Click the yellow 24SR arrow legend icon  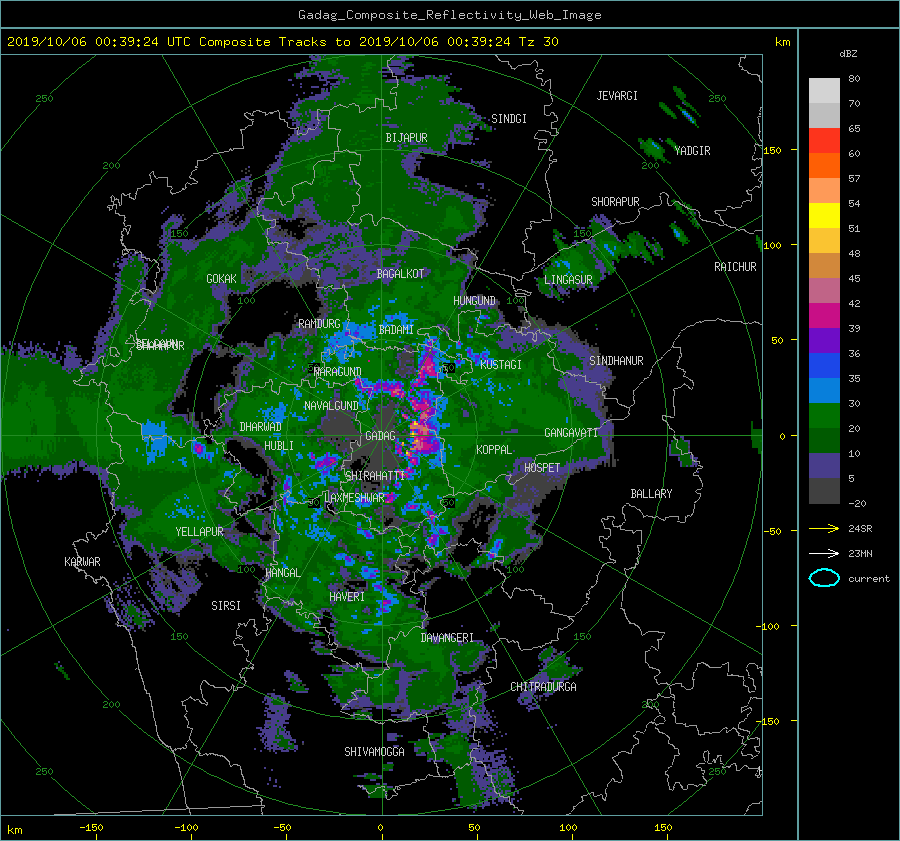pyautogui.click(x=824, y=528)
